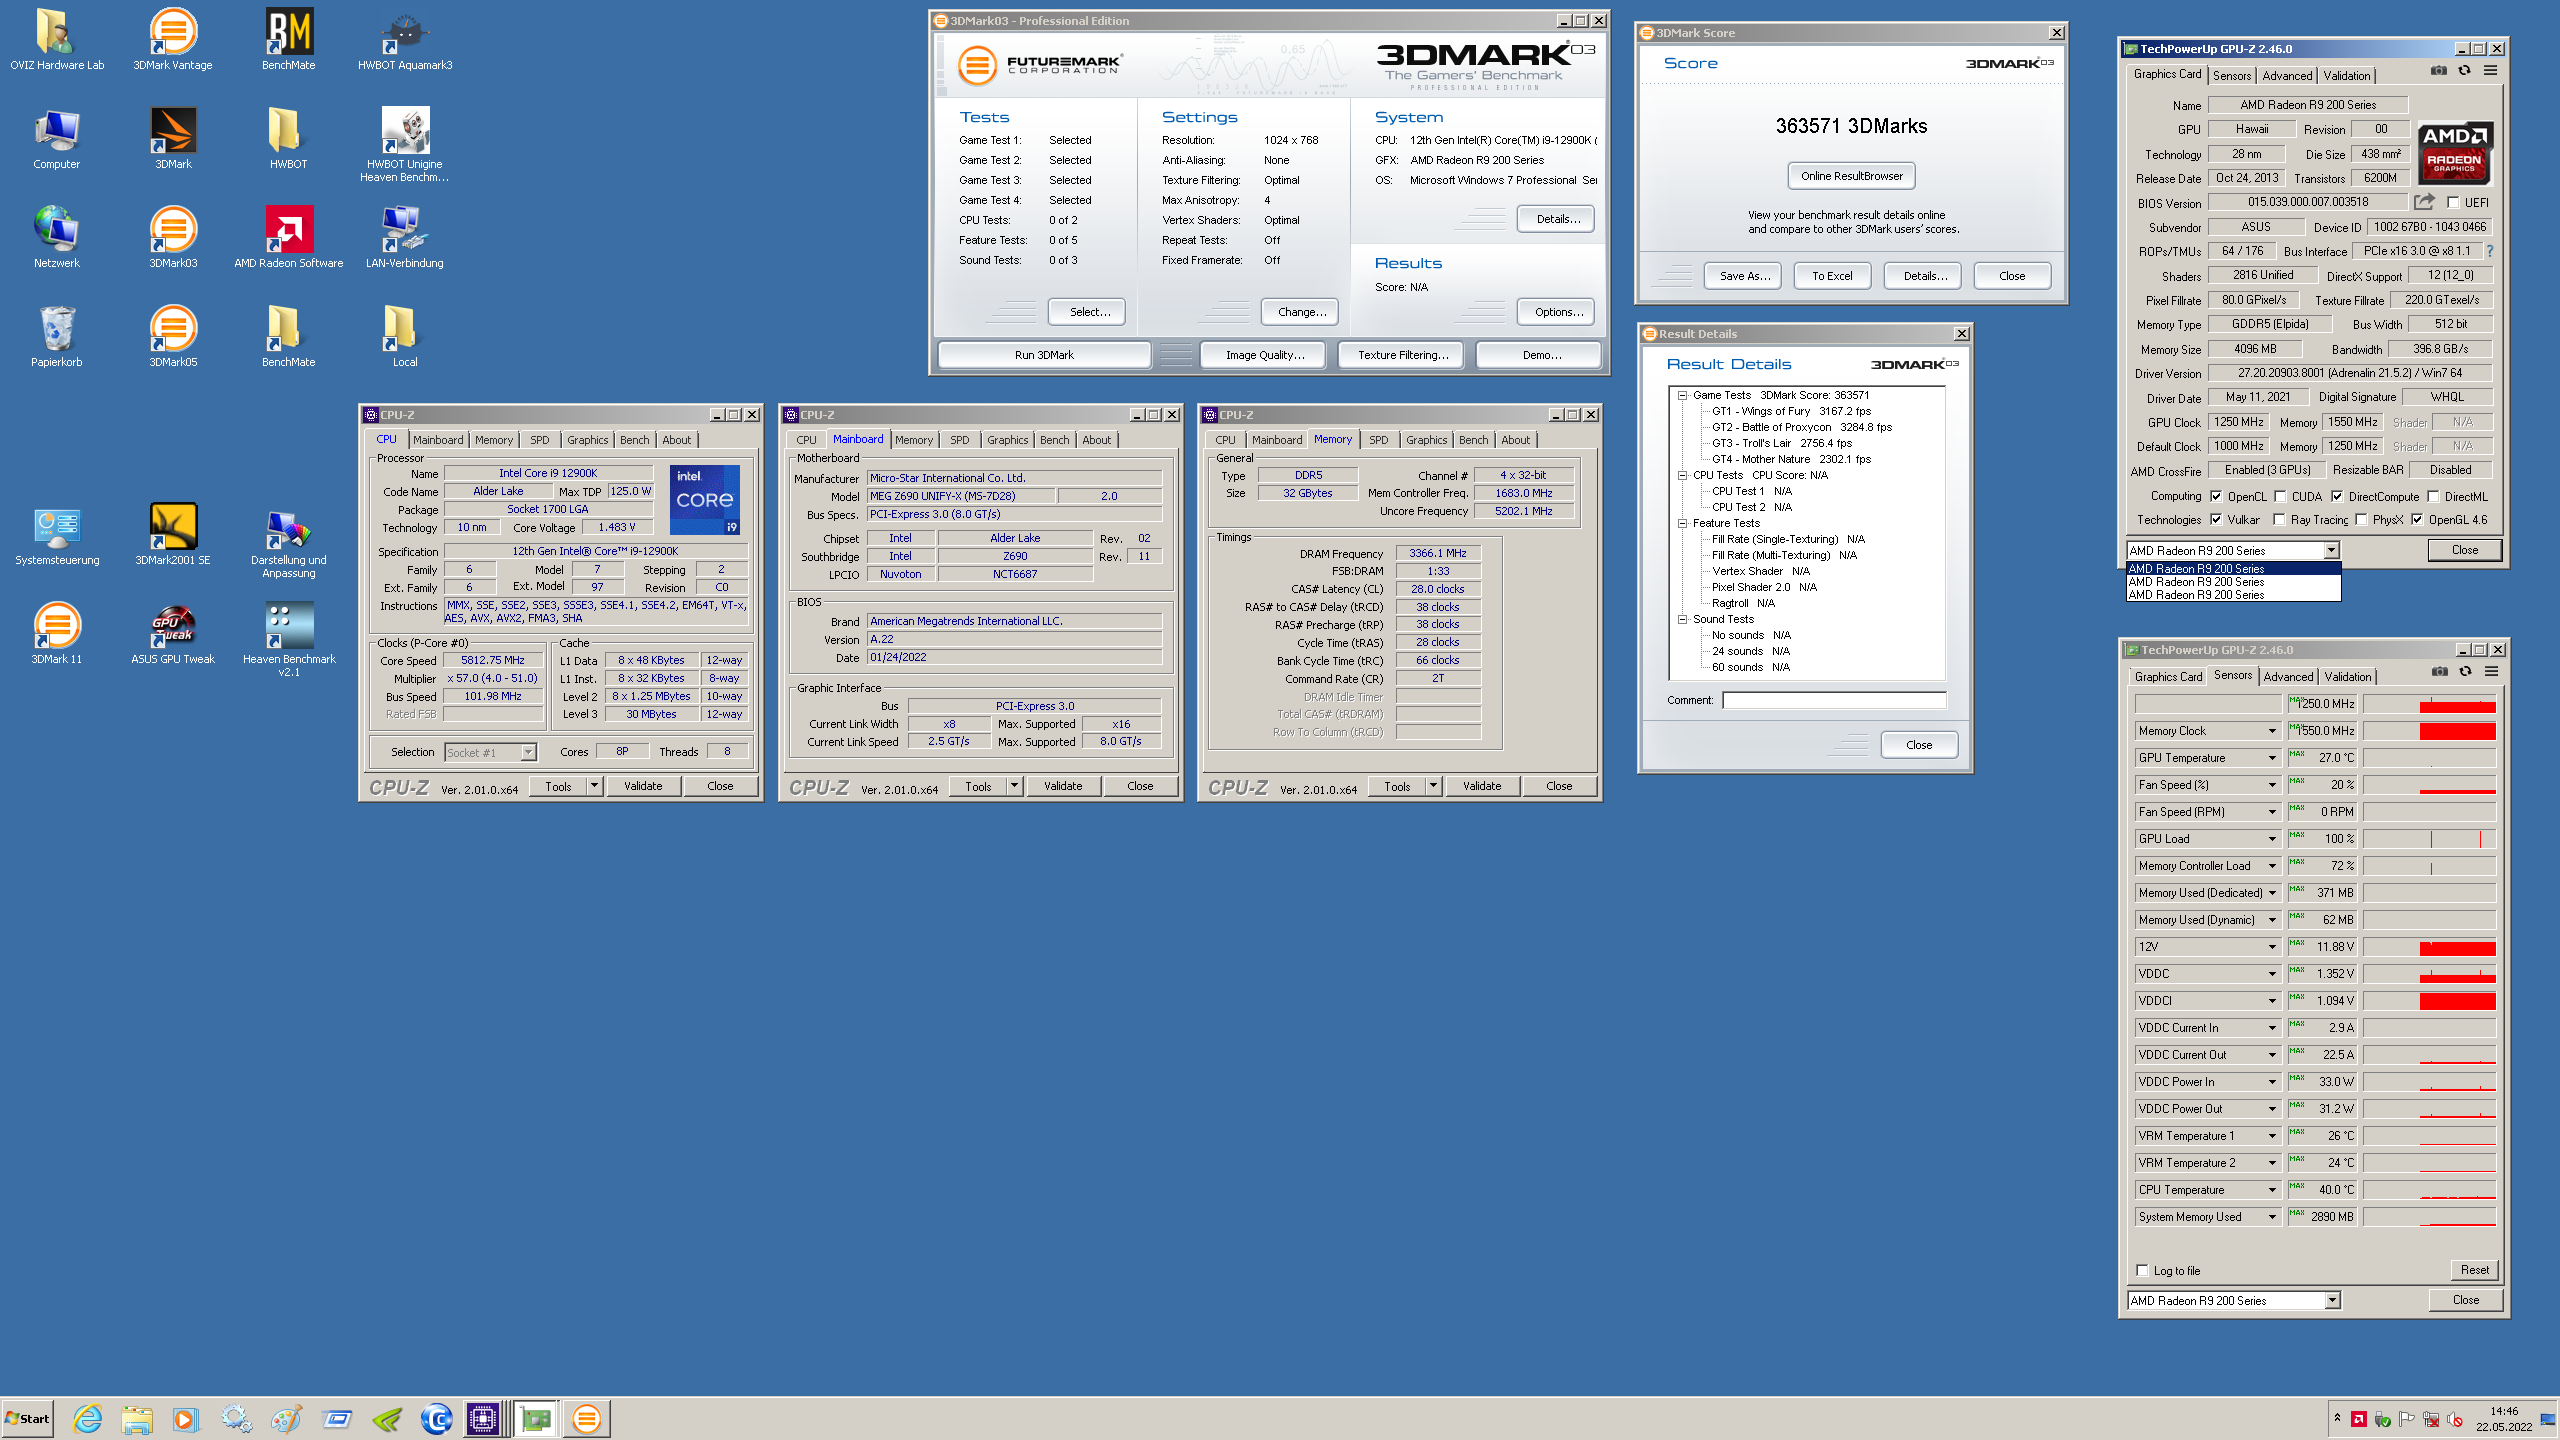This screenshot has height=1440, width=2560.
Task: Open the AMD Radeon Software shortcut
Action: point(289,238)
